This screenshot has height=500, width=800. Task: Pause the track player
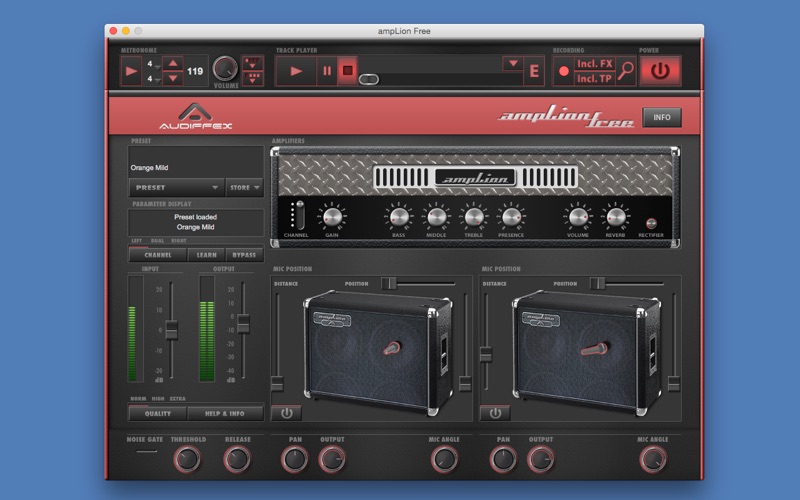(x=327, y=71)
